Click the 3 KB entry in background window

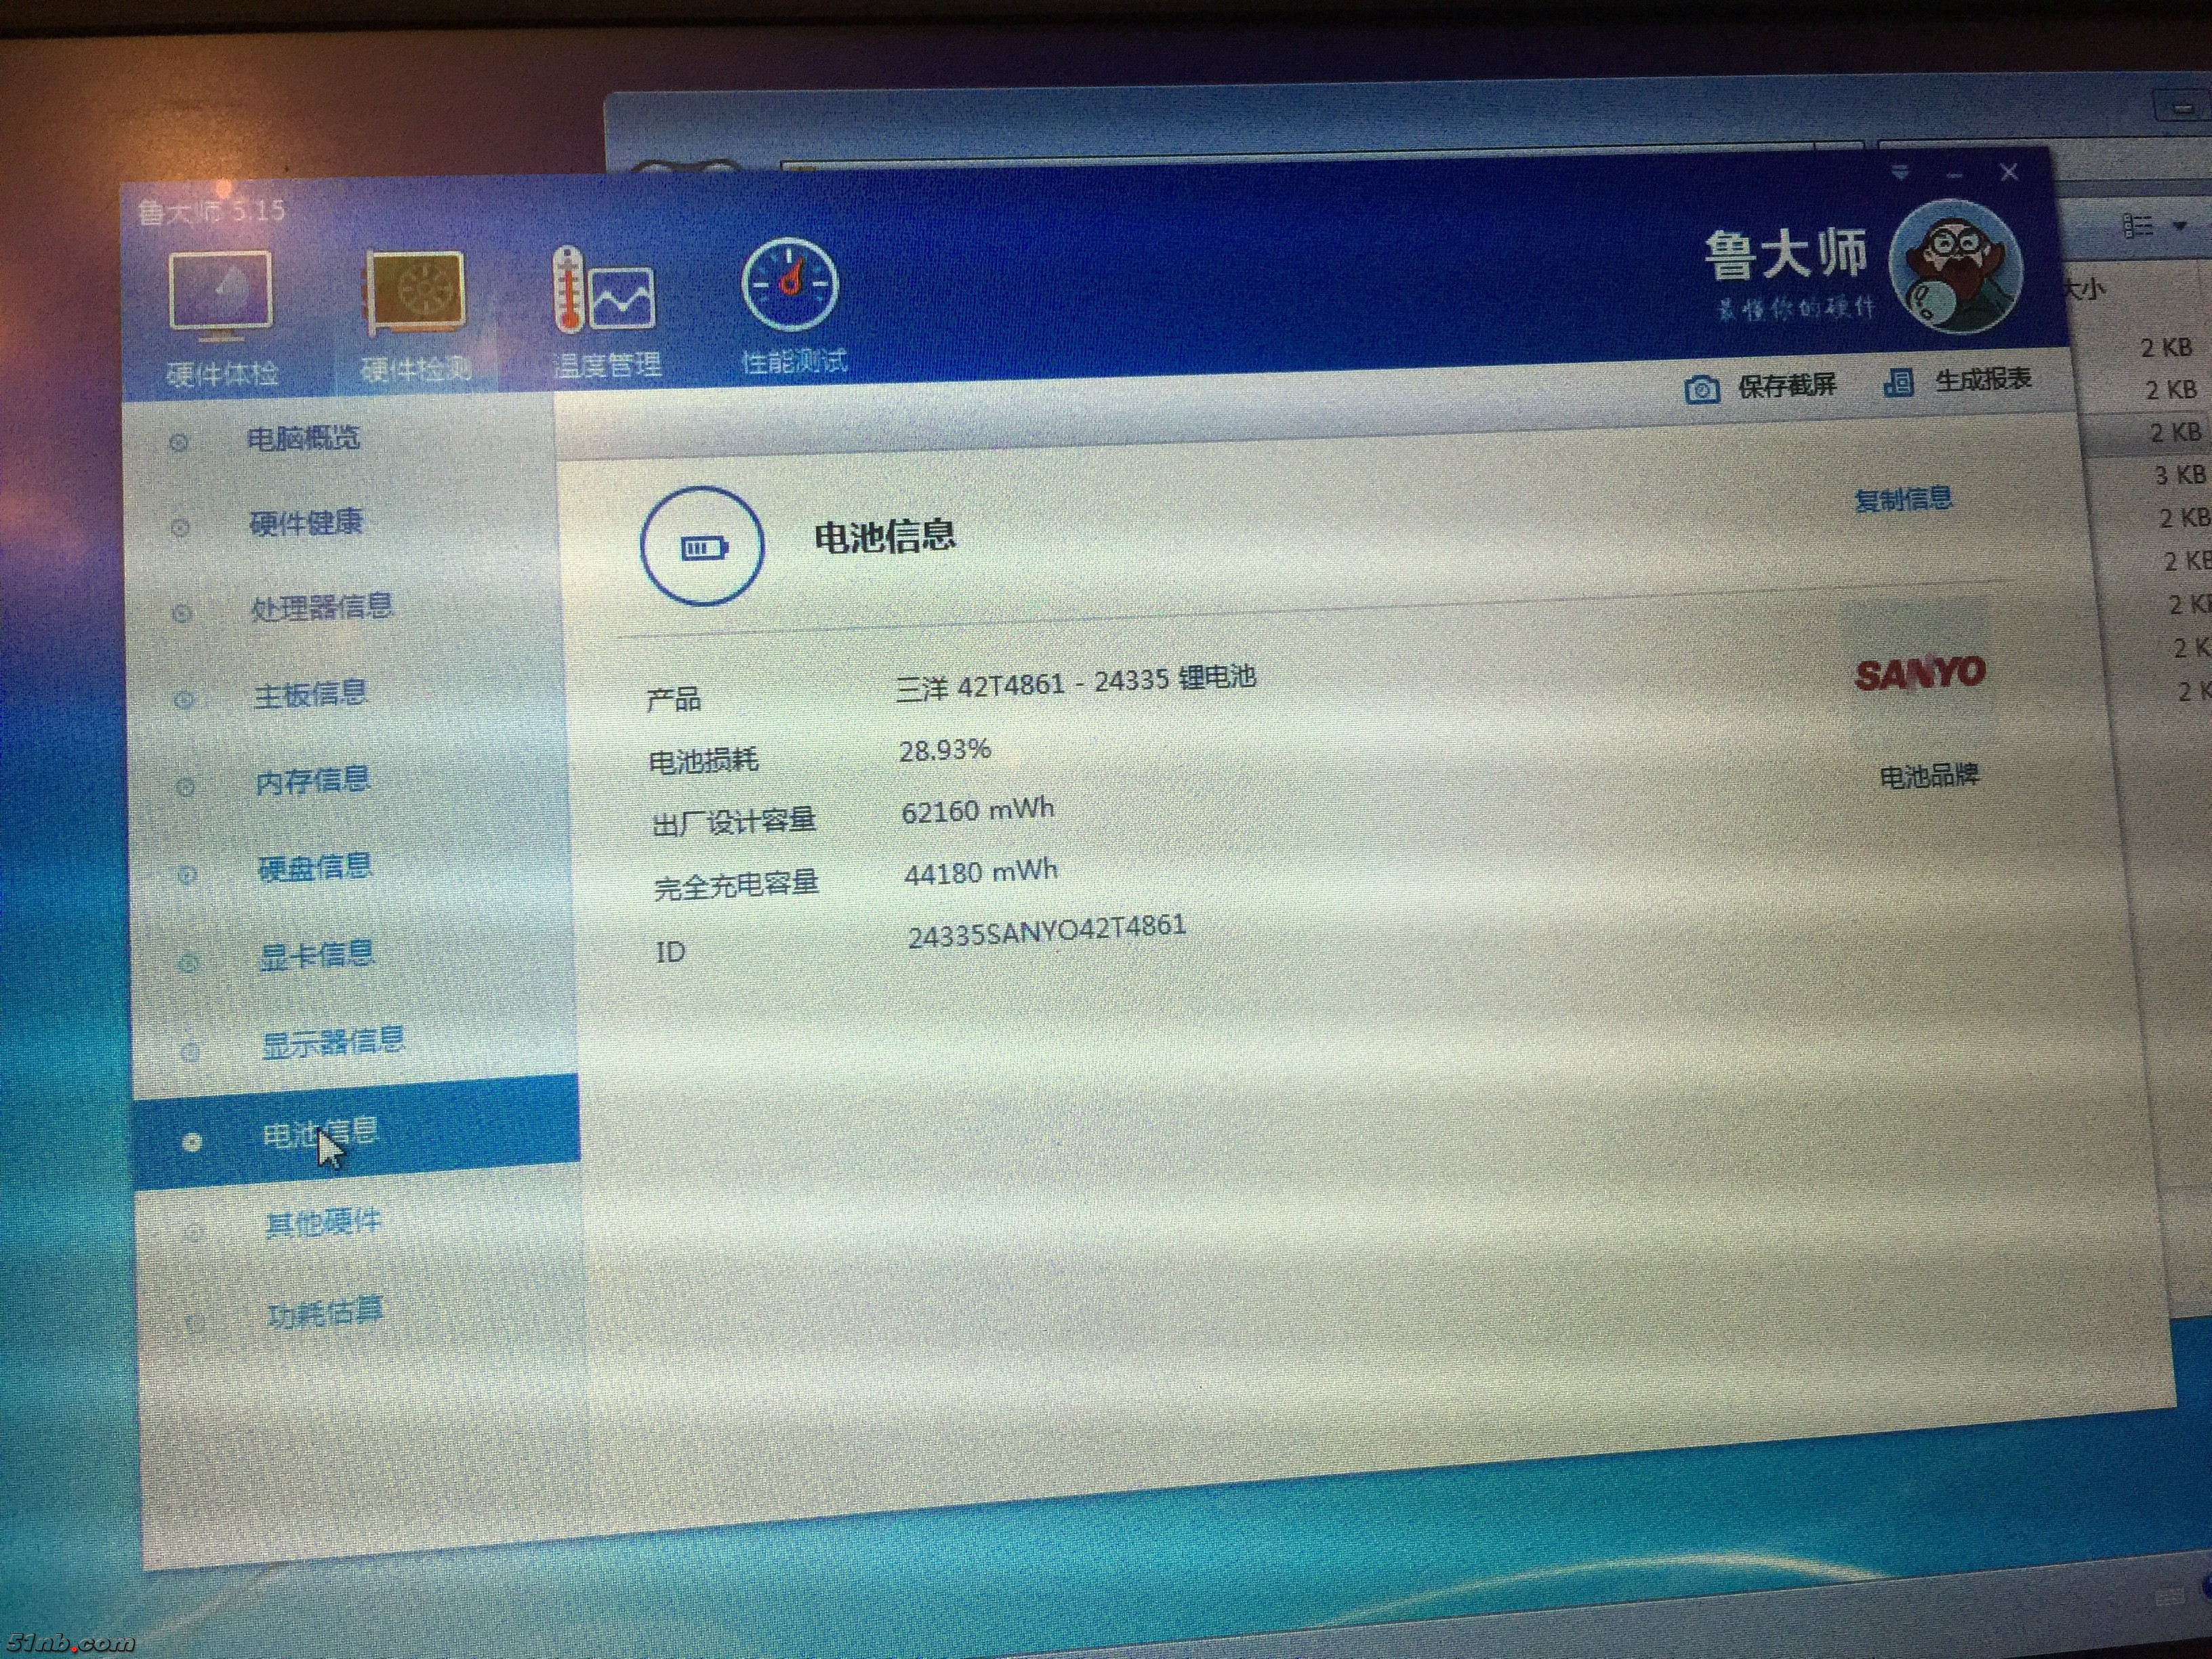coord(2180,474)
